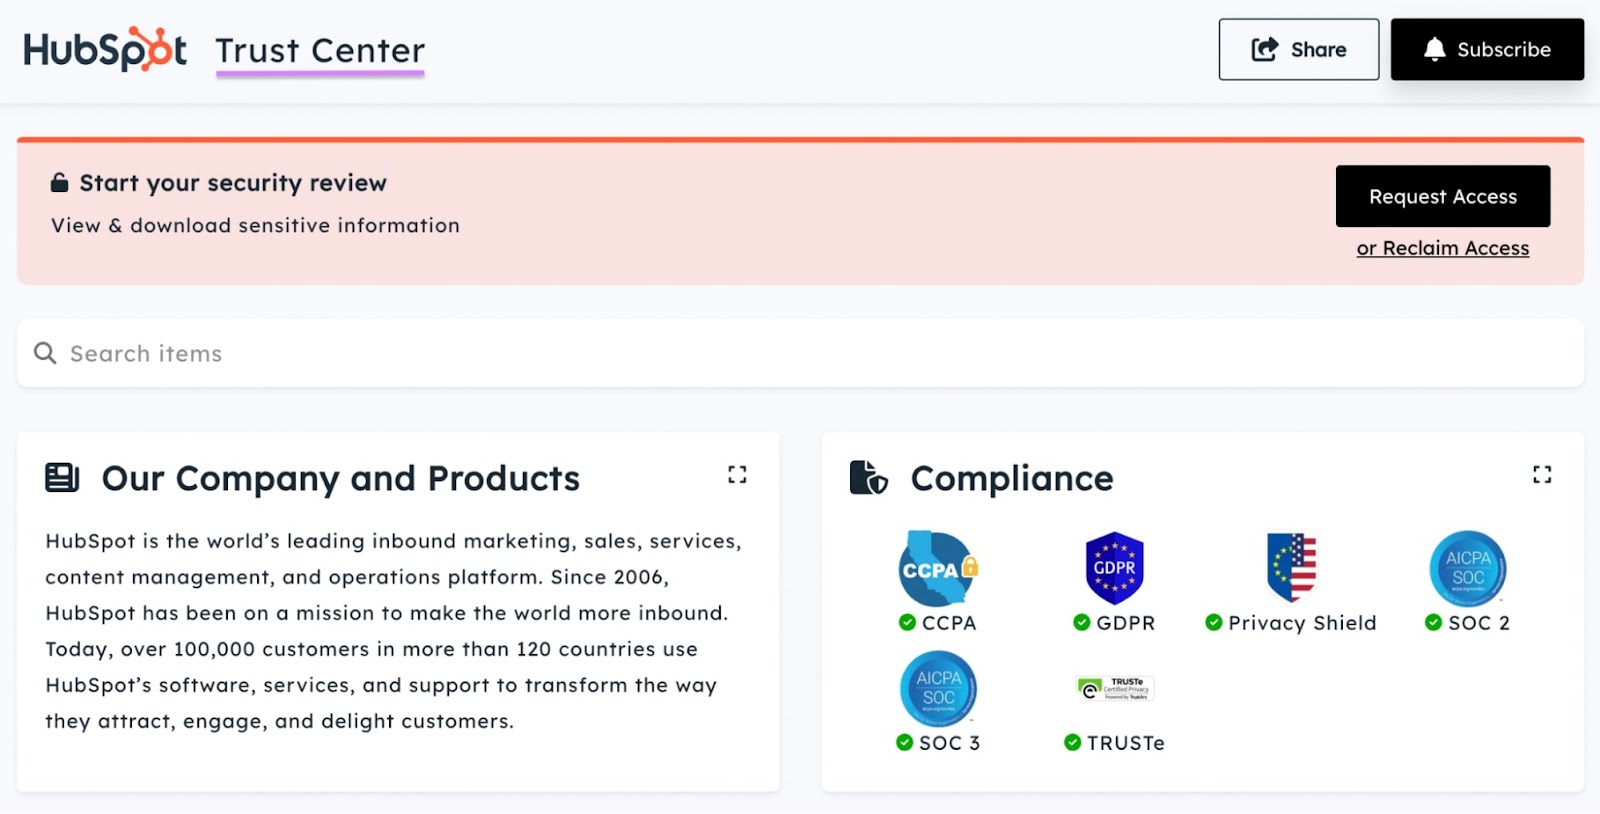Image resolution: width=1600 pixels, height=814 pixels.
Task: Click the HubSpot logo
Action: pos(105,50)
